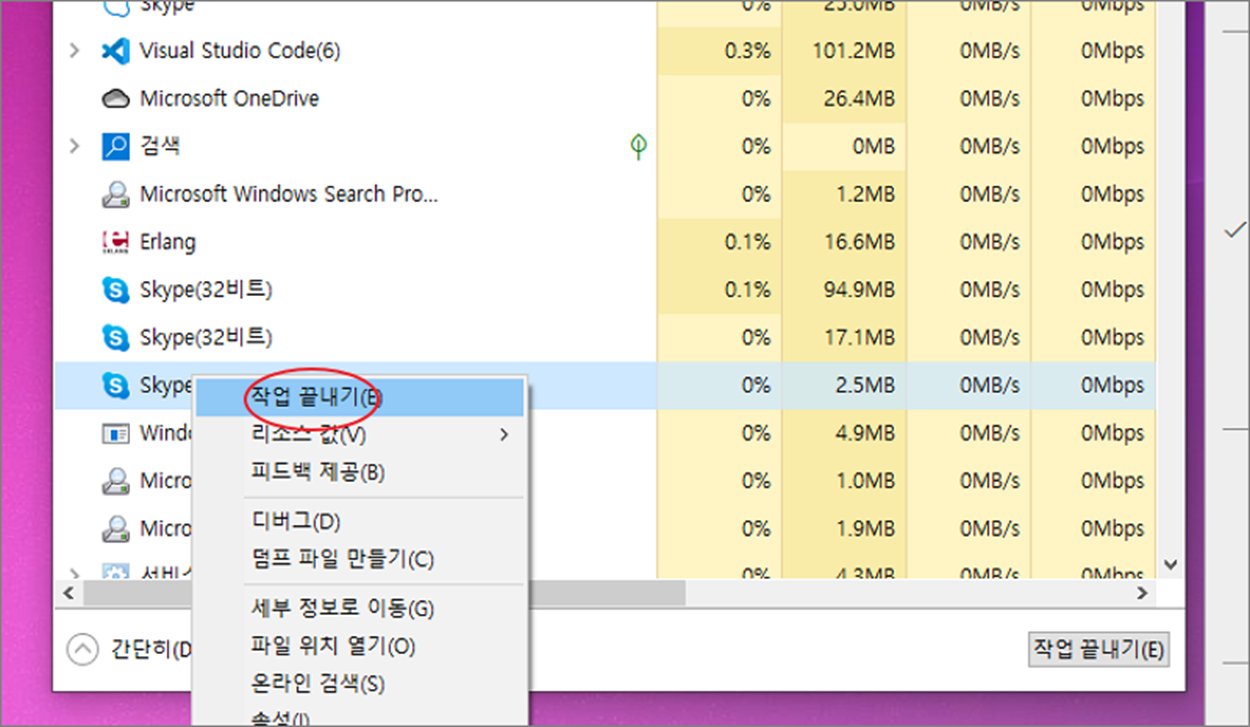Click the 101.2MB memory cell
1250x727 pixels.
click(x=844, y=50)
